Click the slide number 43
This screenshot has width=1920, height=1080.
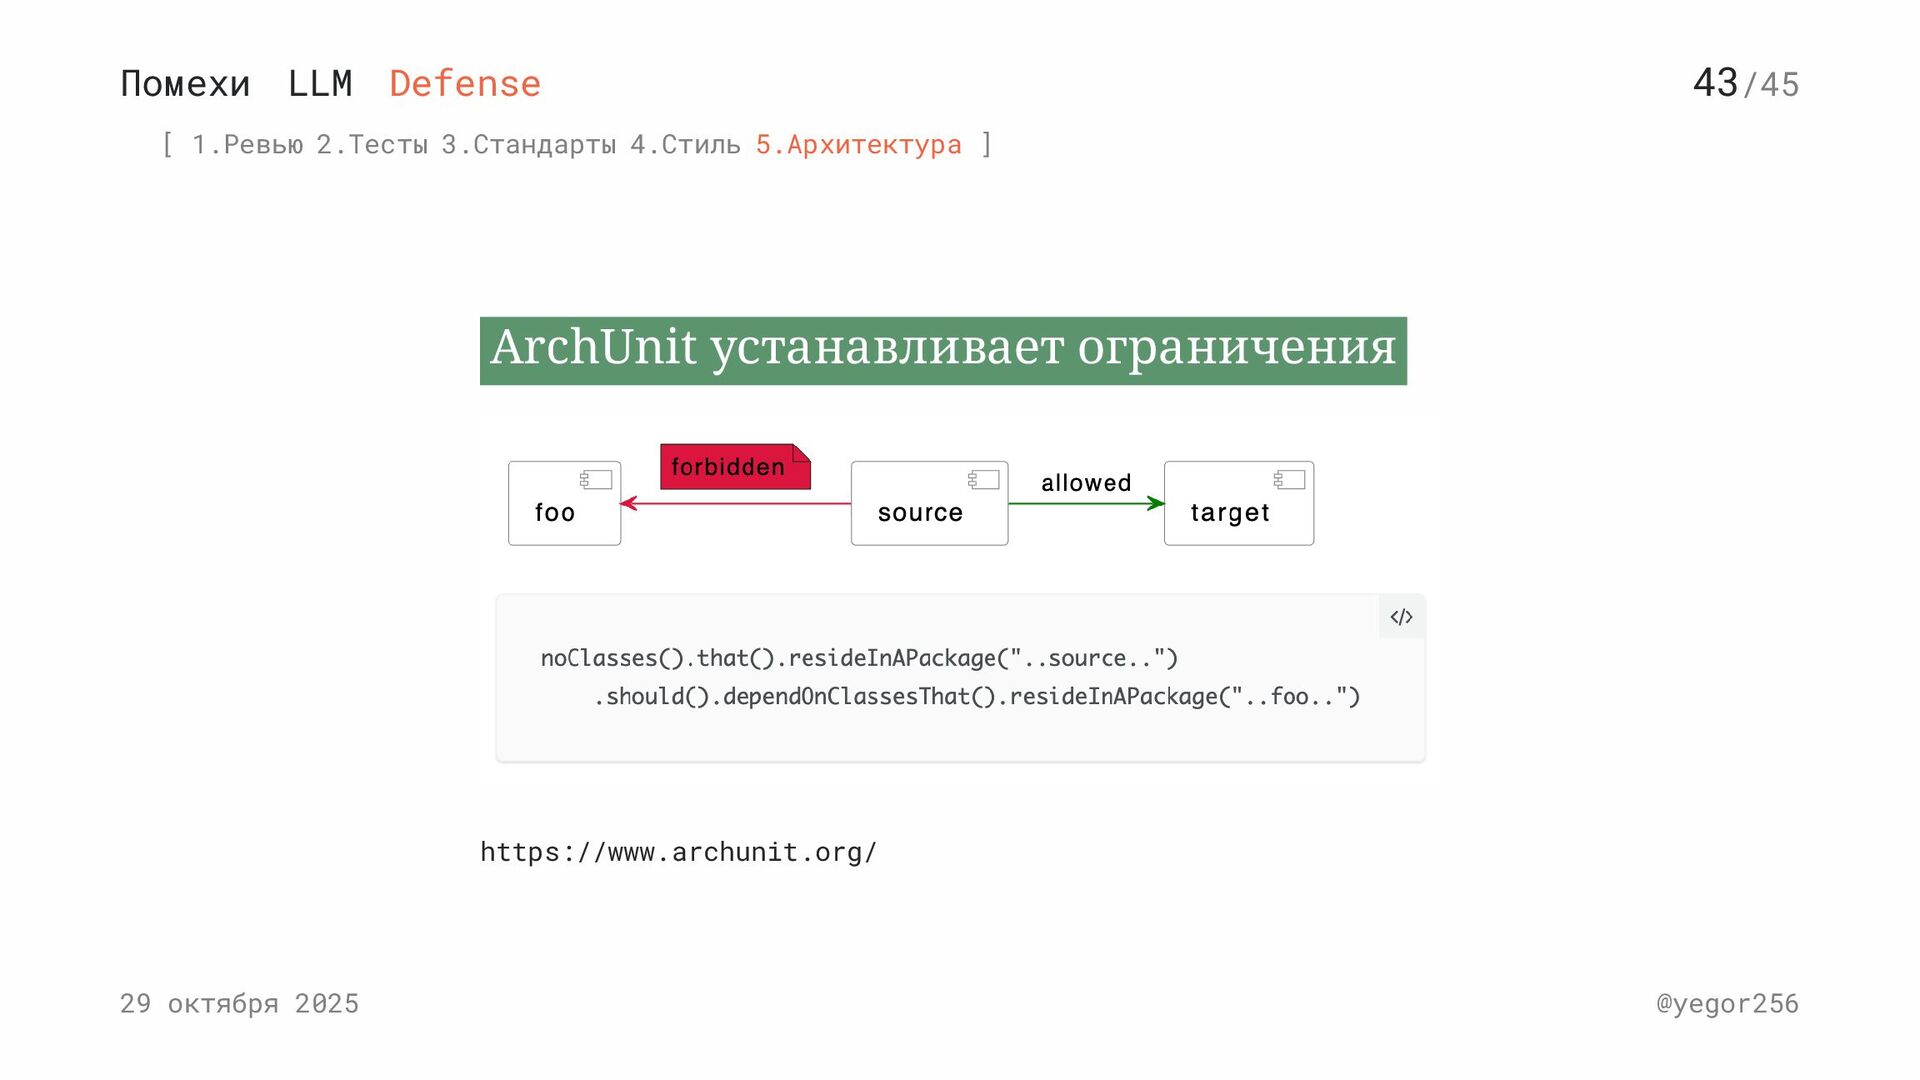click(1715, 83)
